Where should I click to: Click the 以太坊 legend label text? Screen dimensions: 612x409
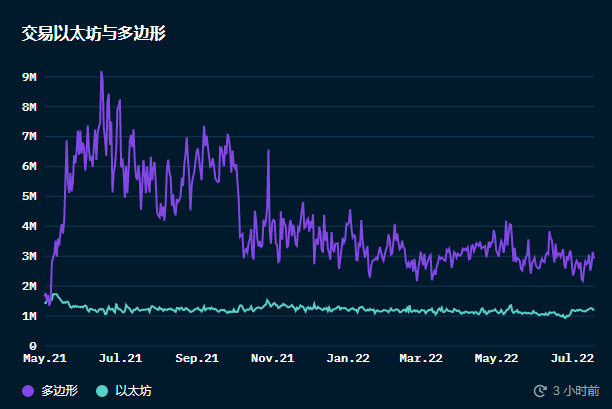click(133, 391)
